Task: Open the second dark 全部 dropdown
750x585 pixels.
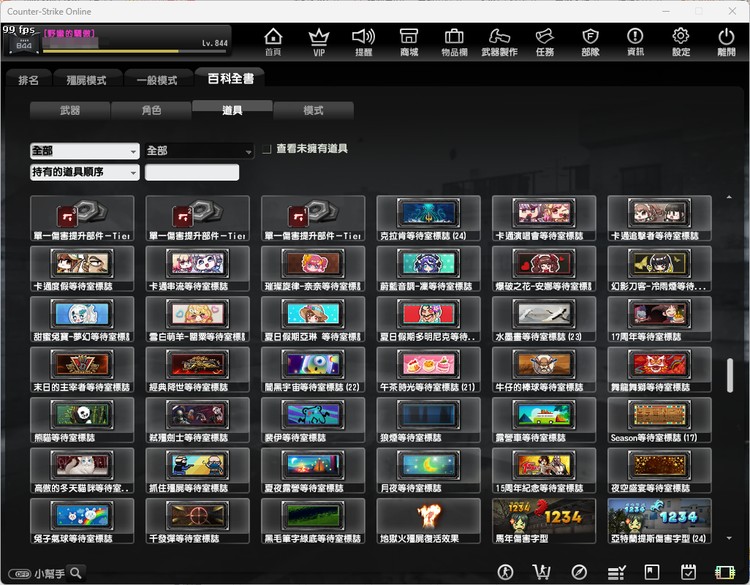Action: click(199, 151)
